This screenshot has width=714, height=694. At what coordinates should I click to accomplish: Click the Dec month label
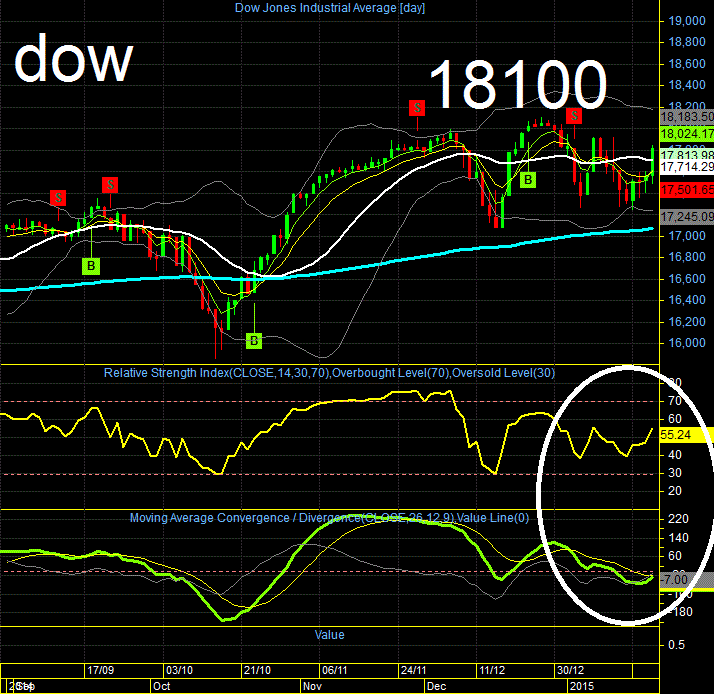tap(436, 686)
